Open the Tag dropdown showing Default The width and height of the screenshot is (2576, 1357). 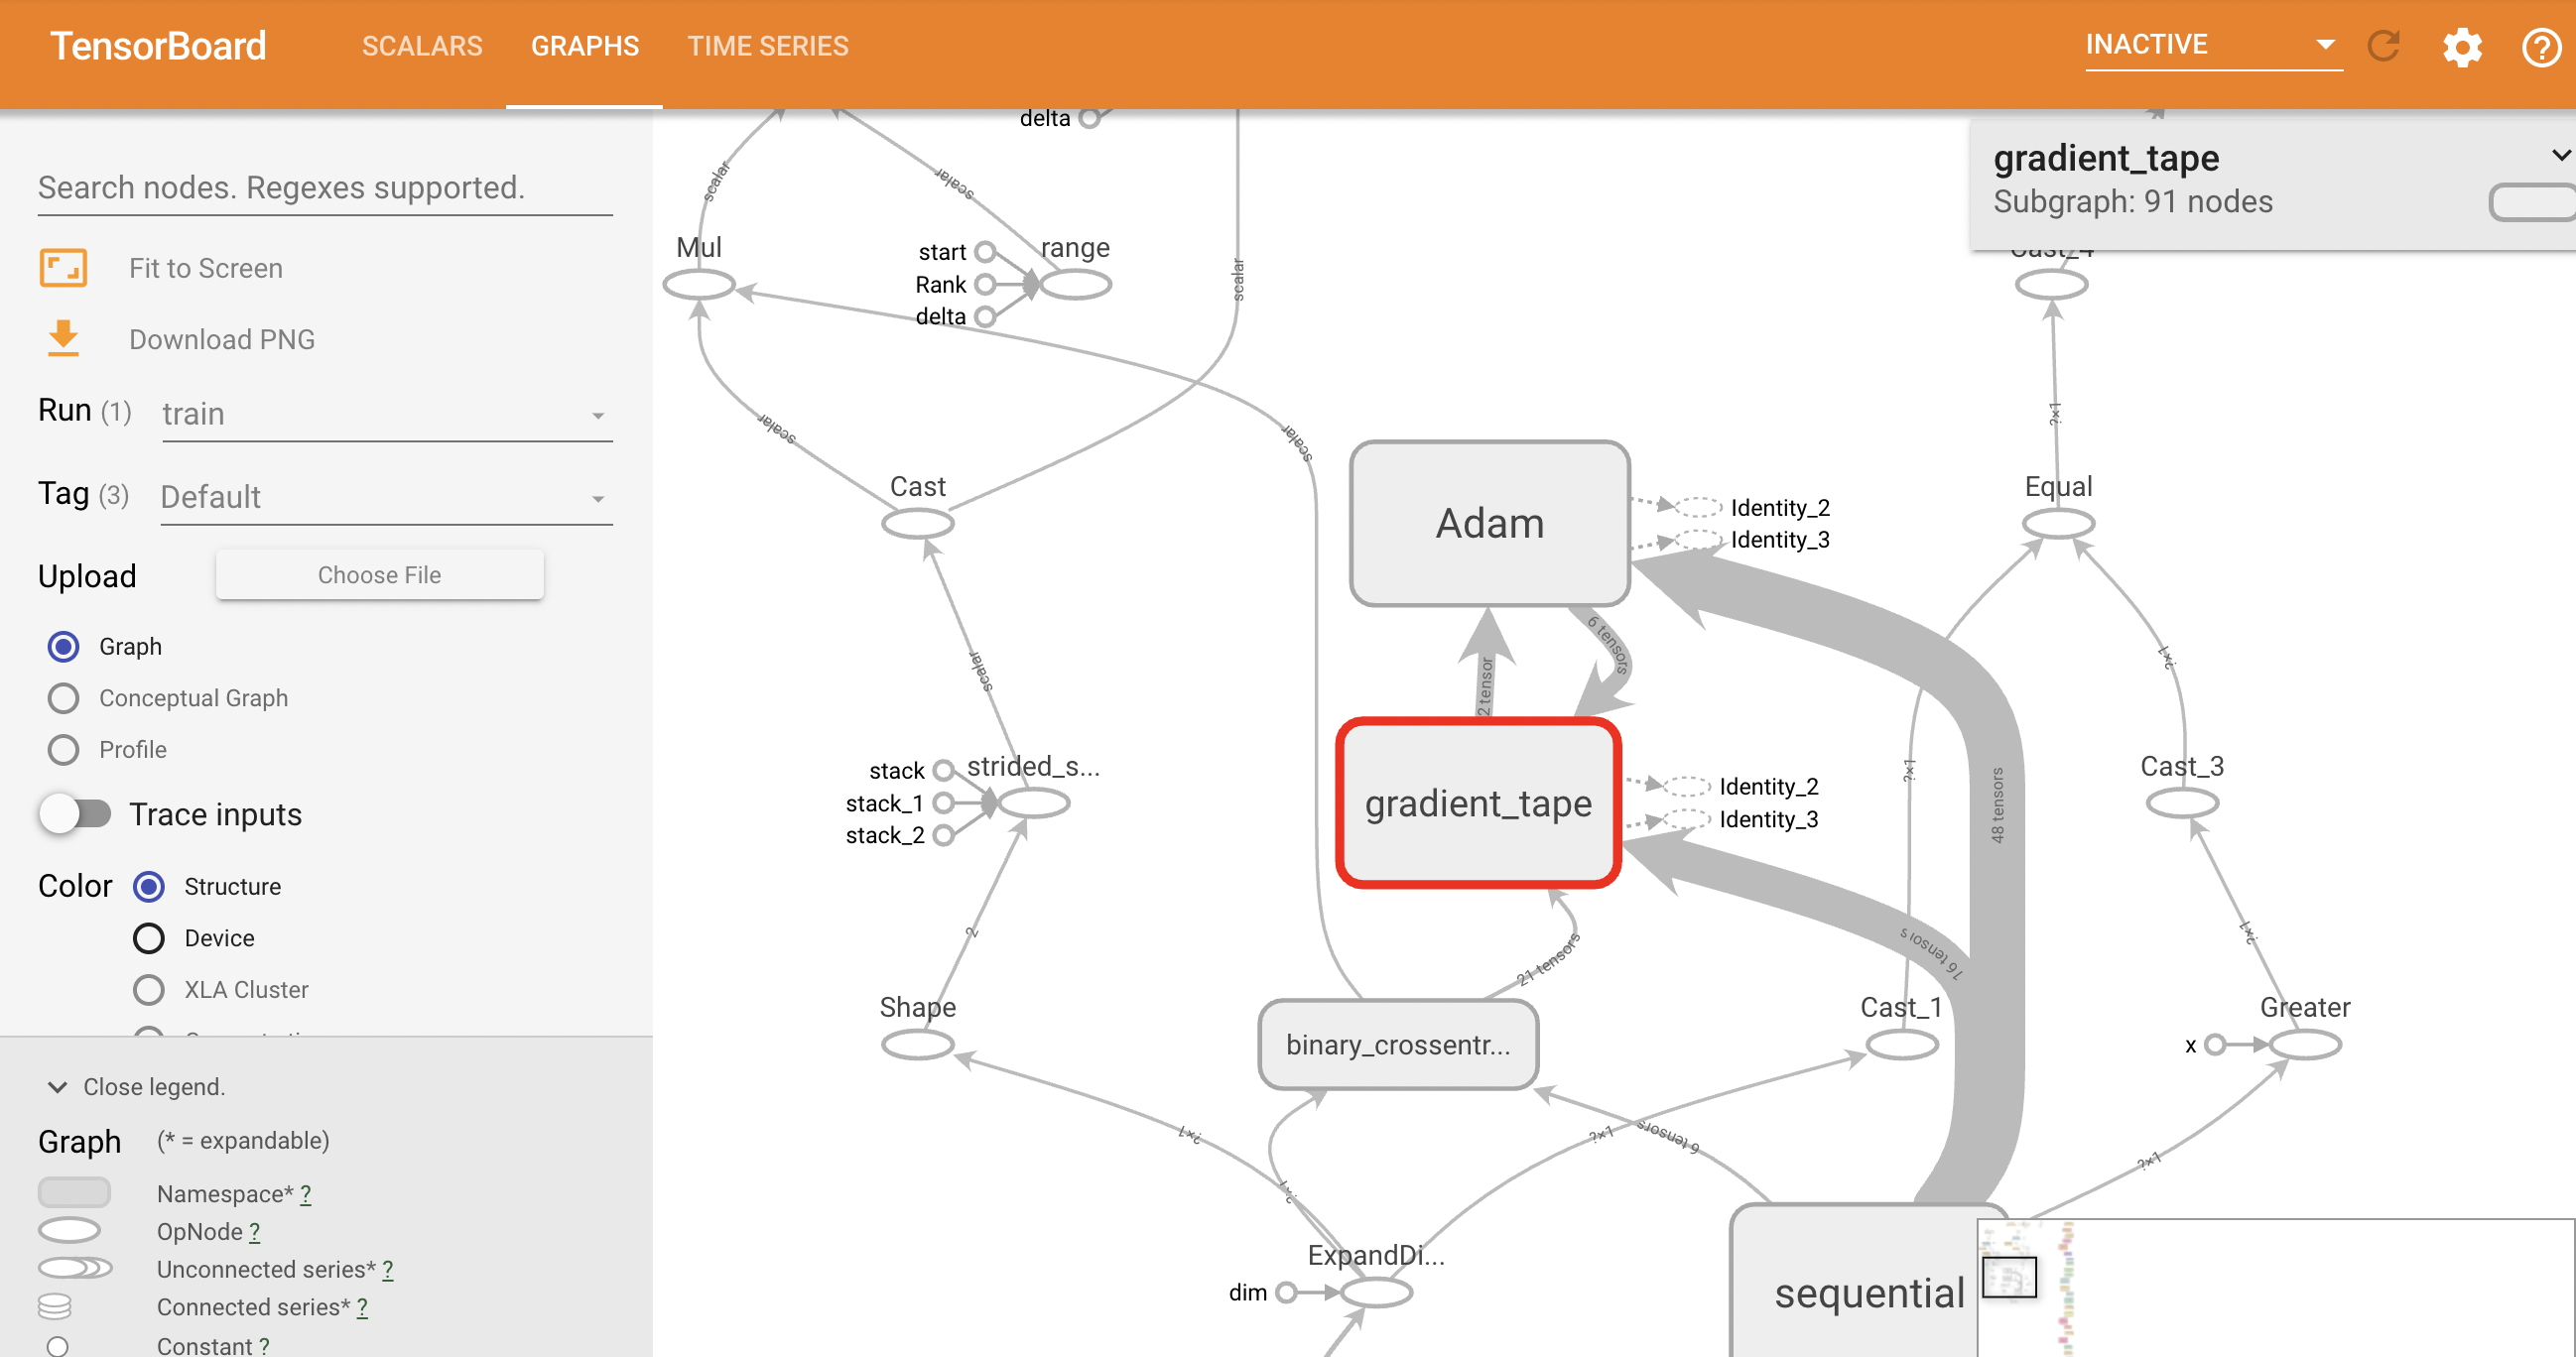click(x=385, y=497)
